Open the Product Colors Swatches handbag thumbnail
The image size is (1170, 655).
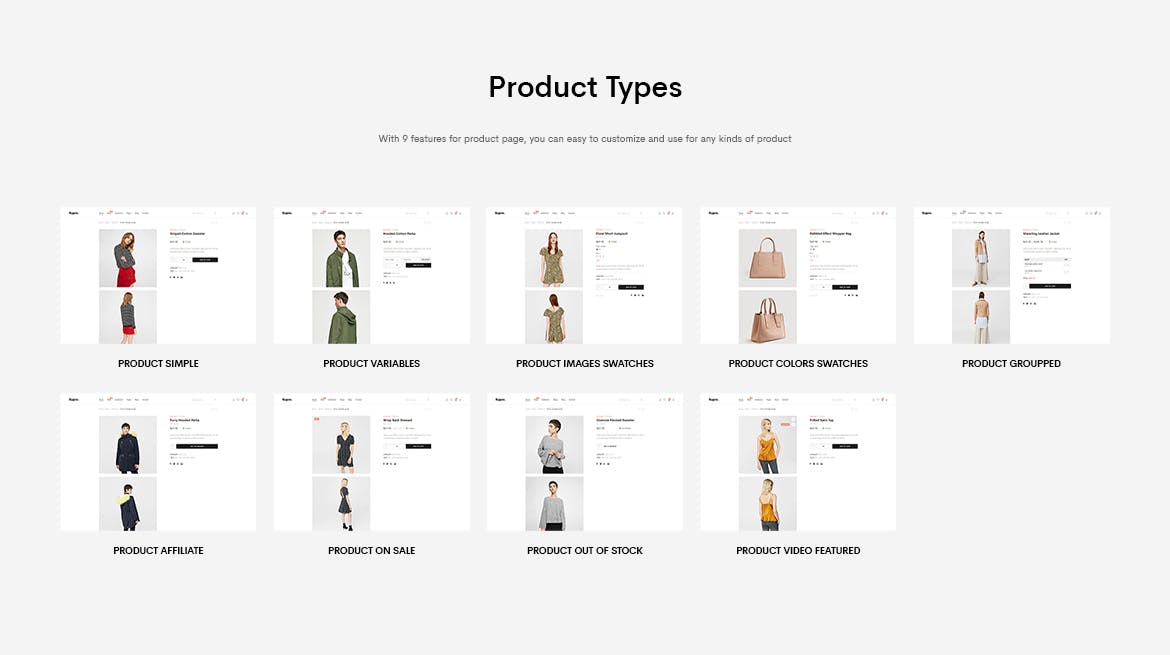[x=798, y=275]
